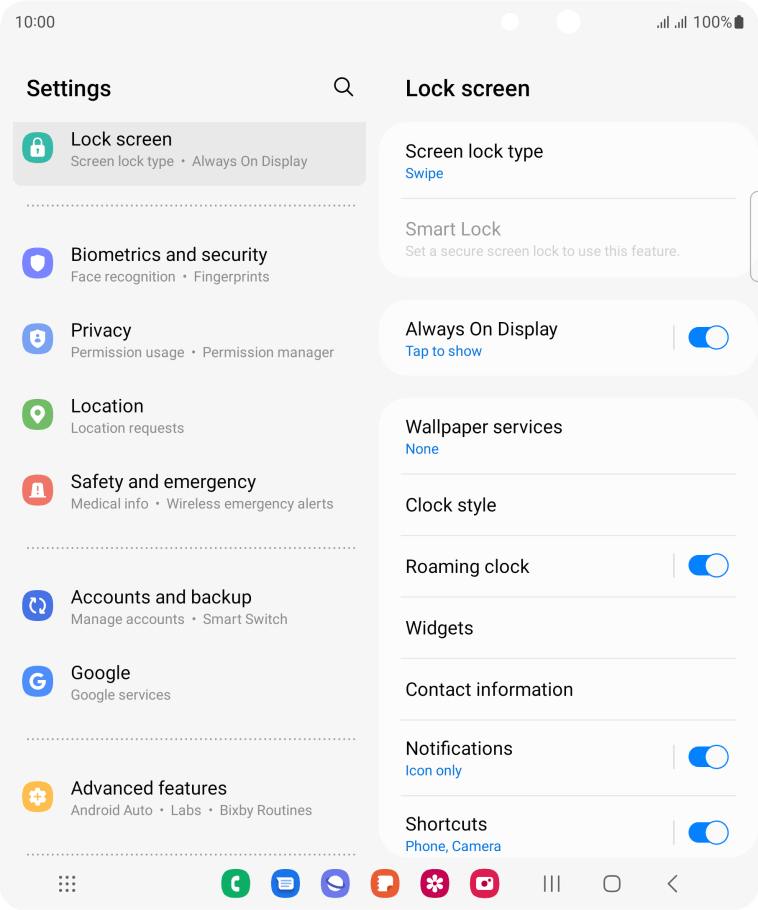Open the red Camera app icon
The width and height of the screenshot is (758, 910).
click(485, 883)
